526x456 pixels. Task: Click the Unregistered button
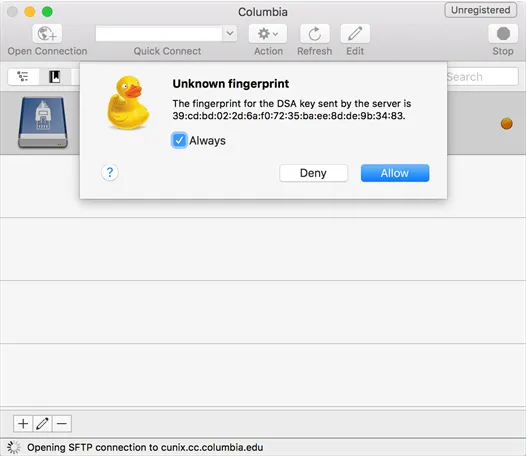(x=480, y=10)
